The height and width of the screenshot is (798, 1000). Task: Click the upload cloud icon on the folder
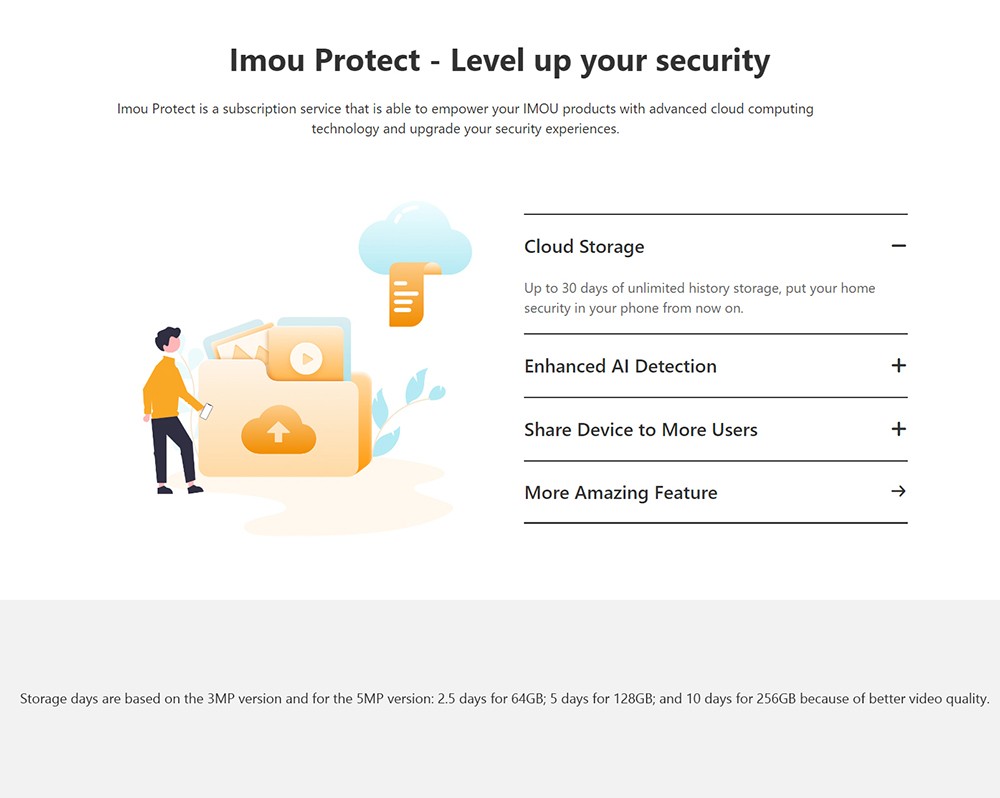pyautogui.click(x=278, y=431)
